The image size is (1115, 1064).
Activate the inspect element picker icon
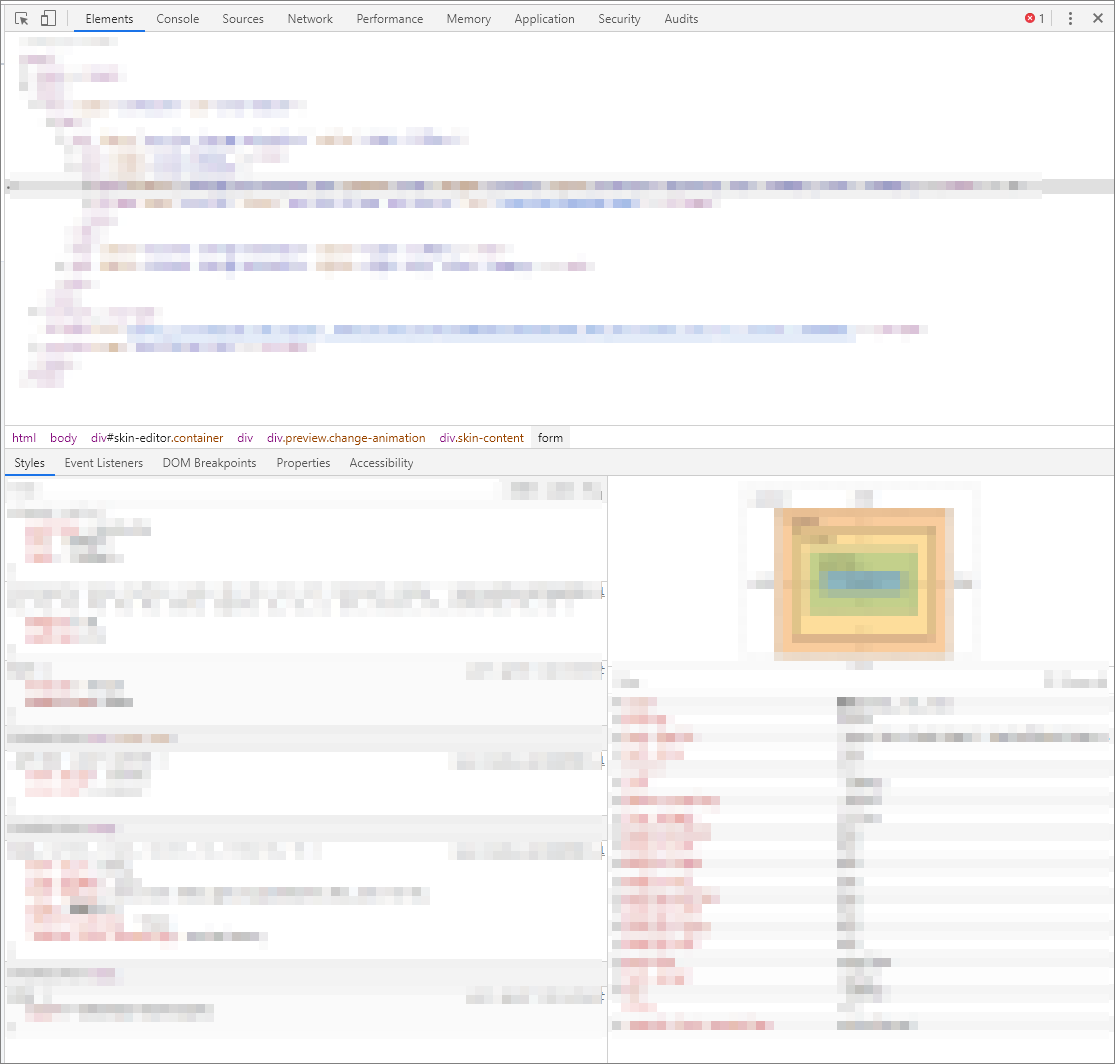tap(21, 18)
